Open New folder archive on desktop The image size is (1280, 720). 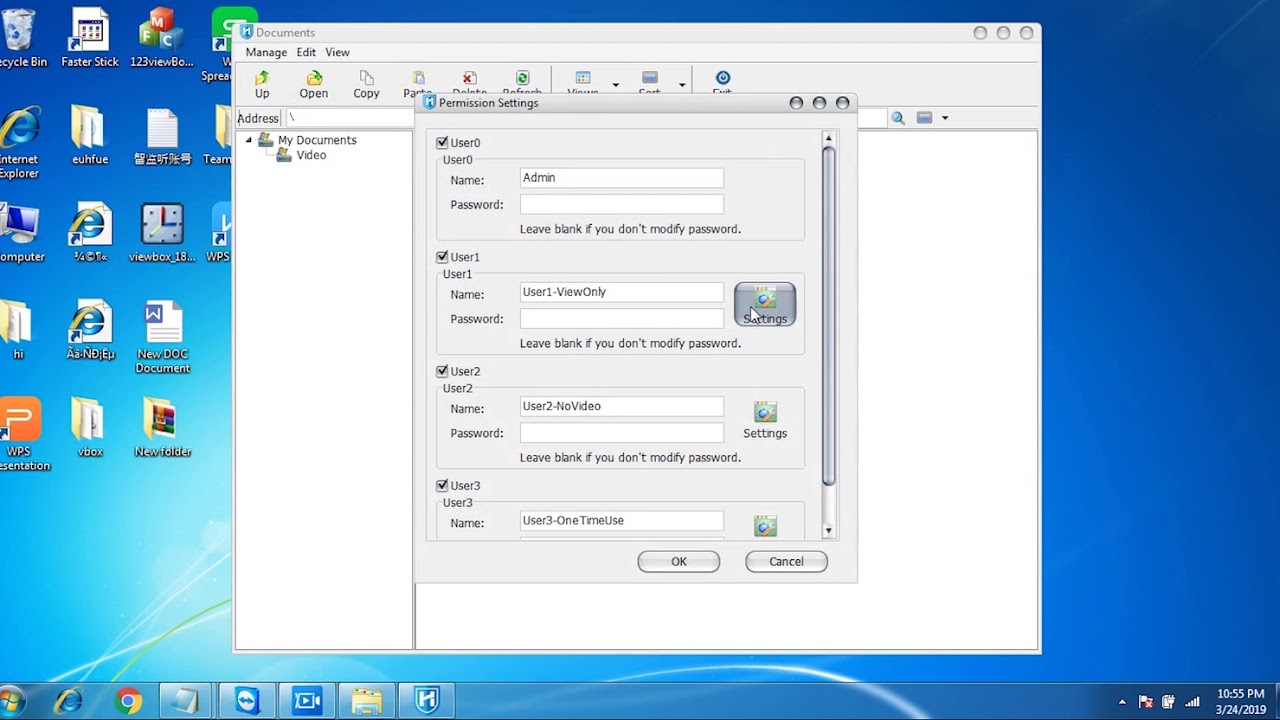[x=163, y=429]
